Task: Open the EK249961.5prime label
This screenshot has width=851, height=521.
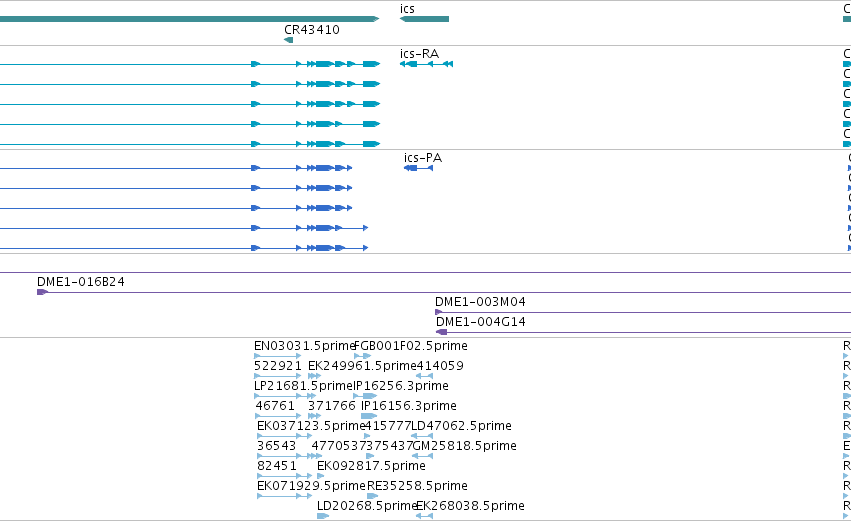Action: pos(362,366)
